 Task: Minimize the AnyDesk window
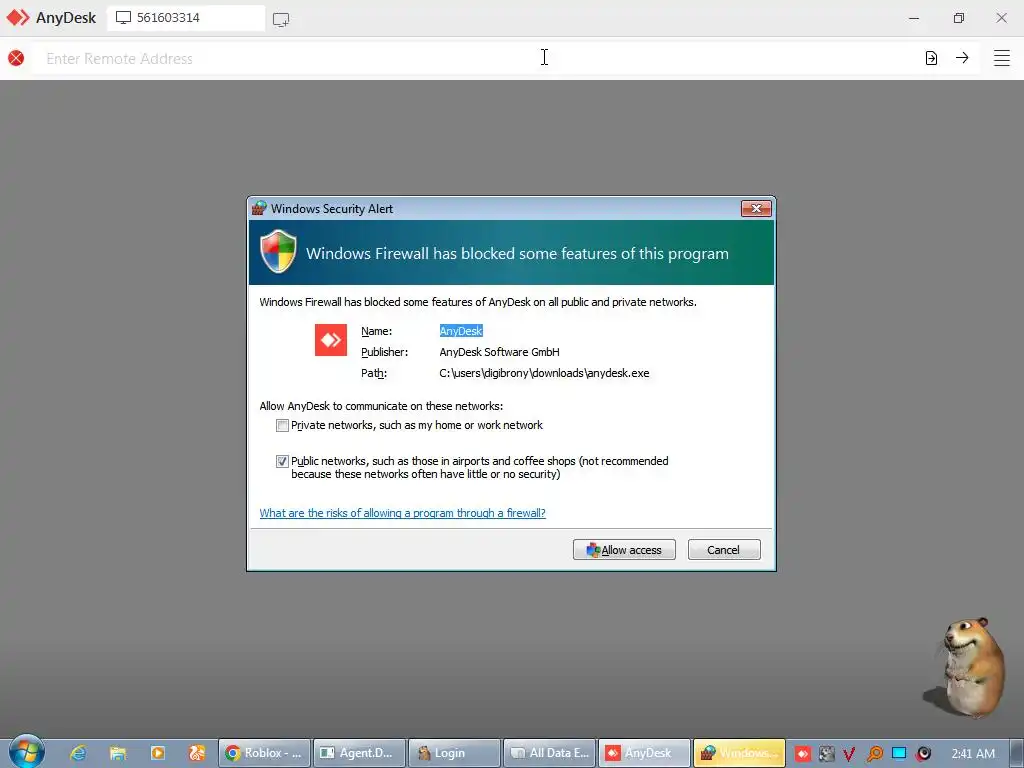click(914, 18)
